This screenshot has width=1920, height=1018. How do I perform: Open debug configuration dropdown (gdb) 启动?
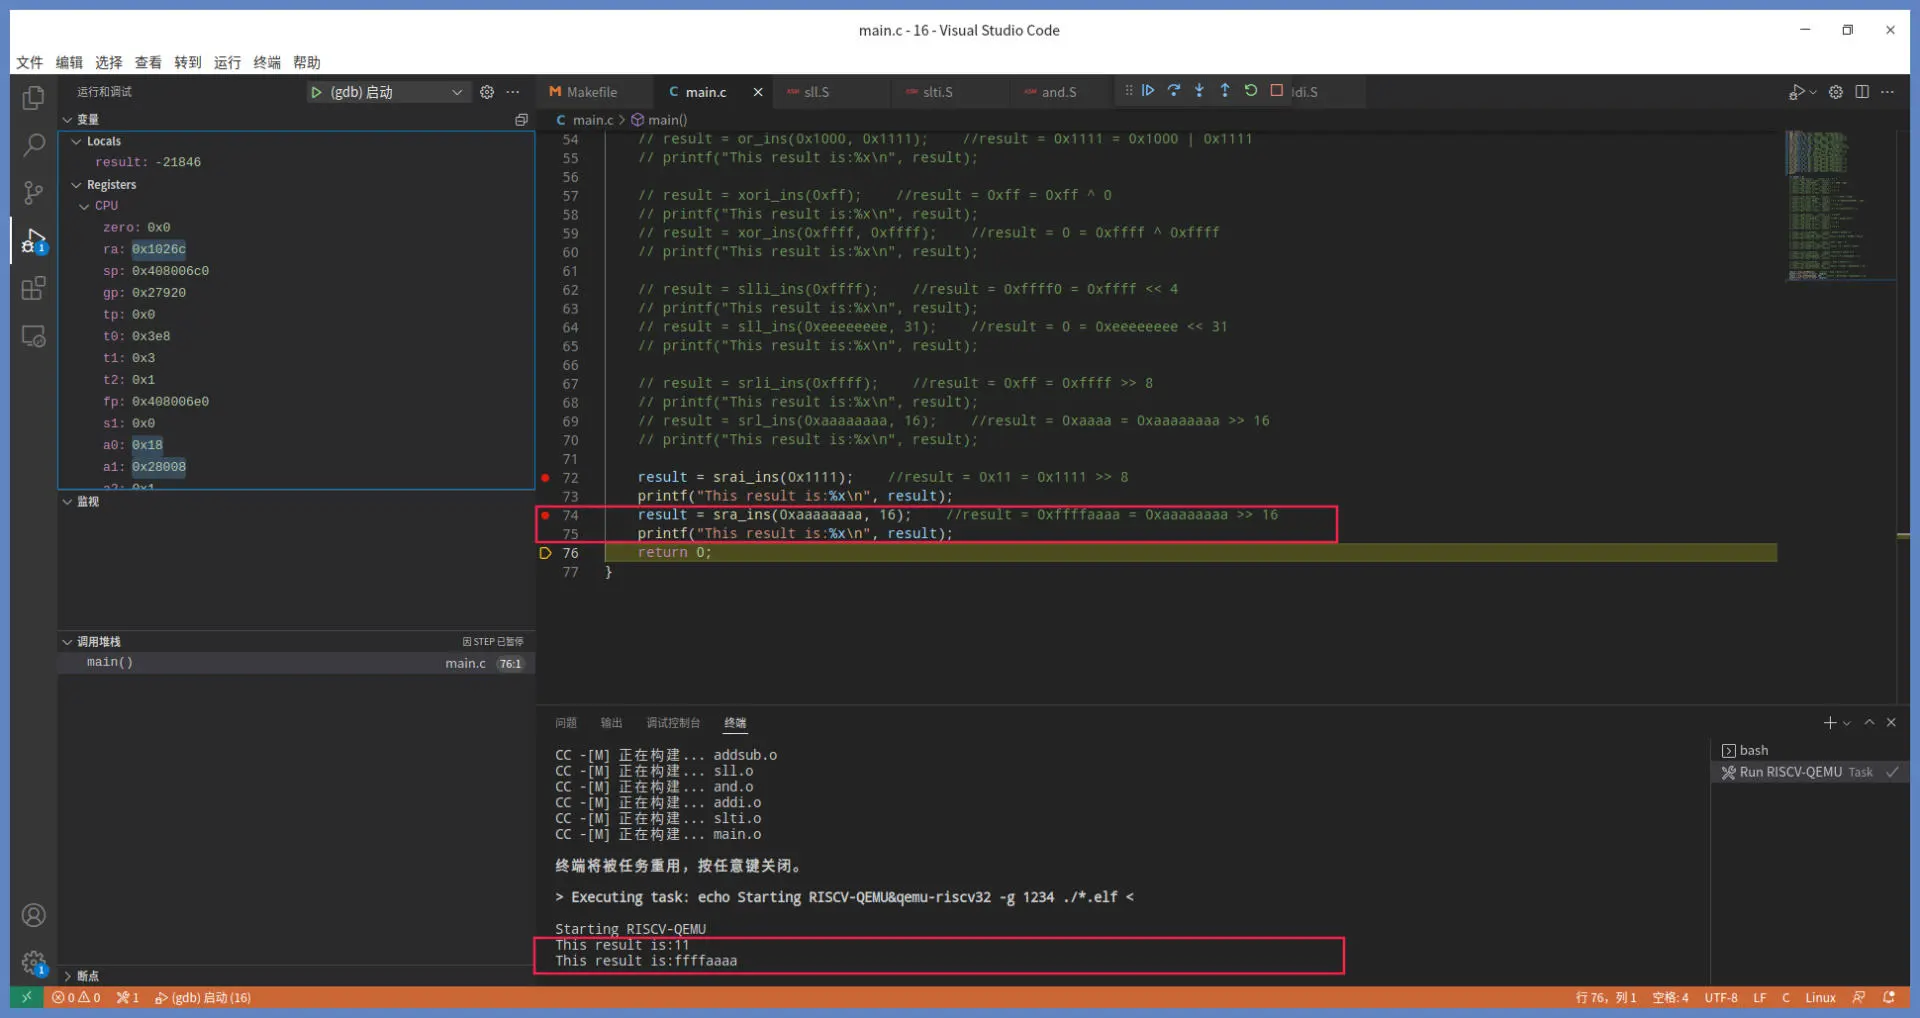(x=387, y=92)
